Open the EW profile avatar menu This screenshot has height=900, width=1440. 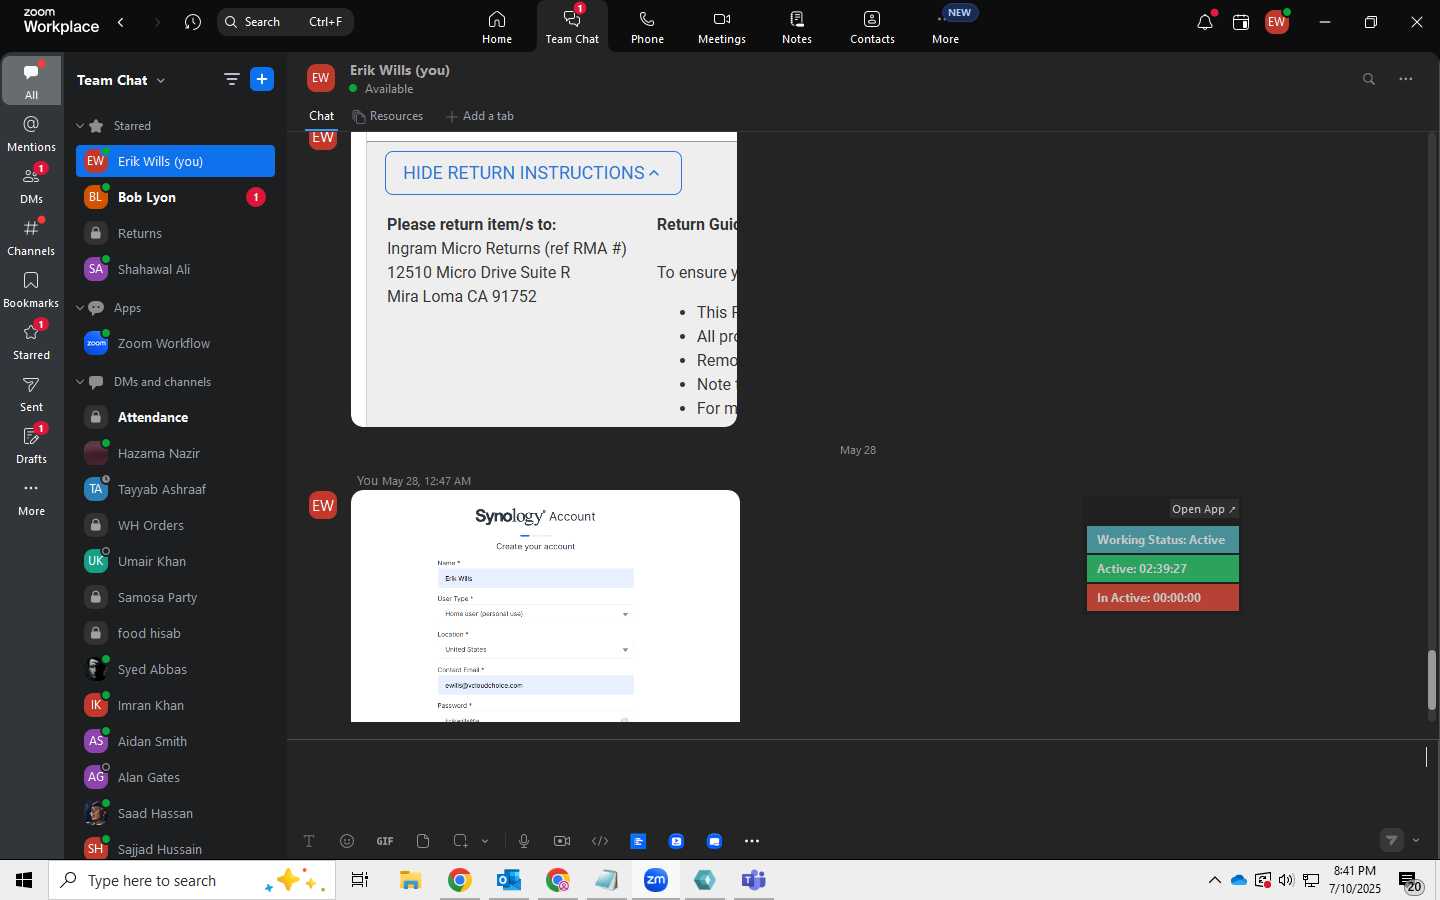tap(1277, 22)
